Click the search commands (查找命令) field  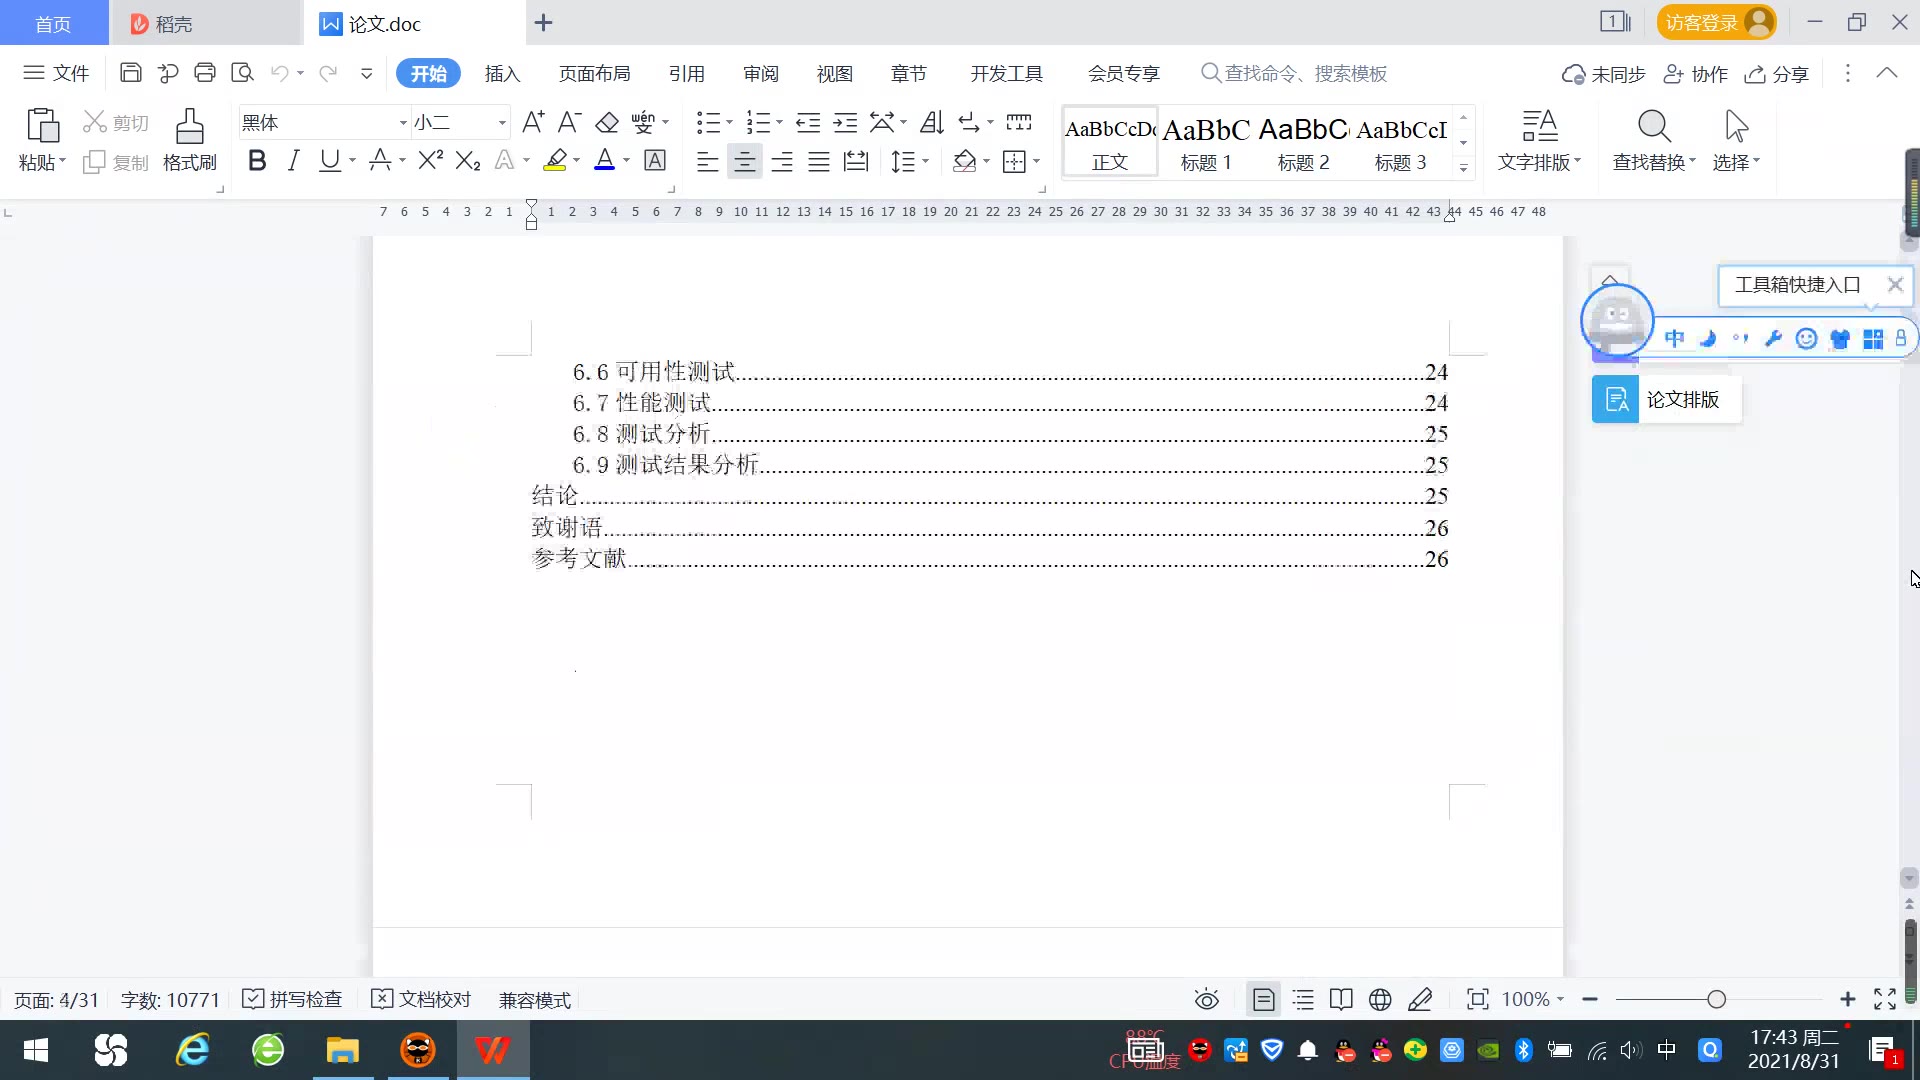pos(1294,73)
